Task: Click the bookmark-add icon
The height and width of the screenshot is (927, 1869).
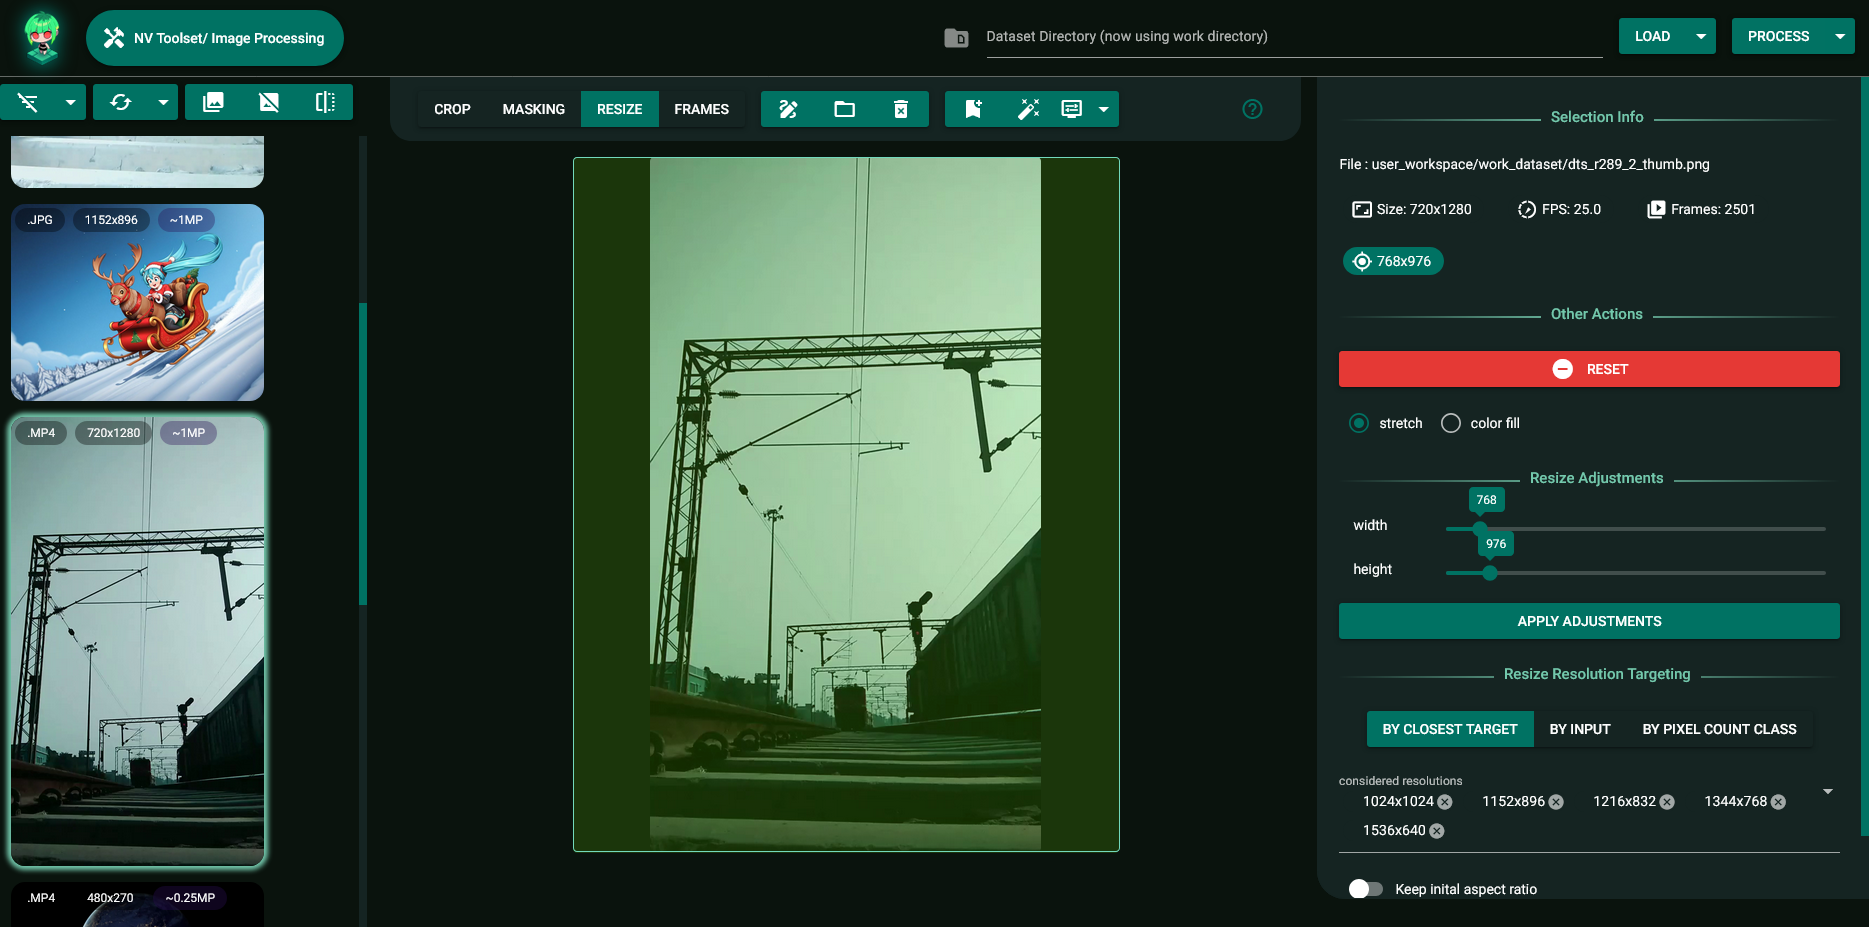Action: [973, 108]
